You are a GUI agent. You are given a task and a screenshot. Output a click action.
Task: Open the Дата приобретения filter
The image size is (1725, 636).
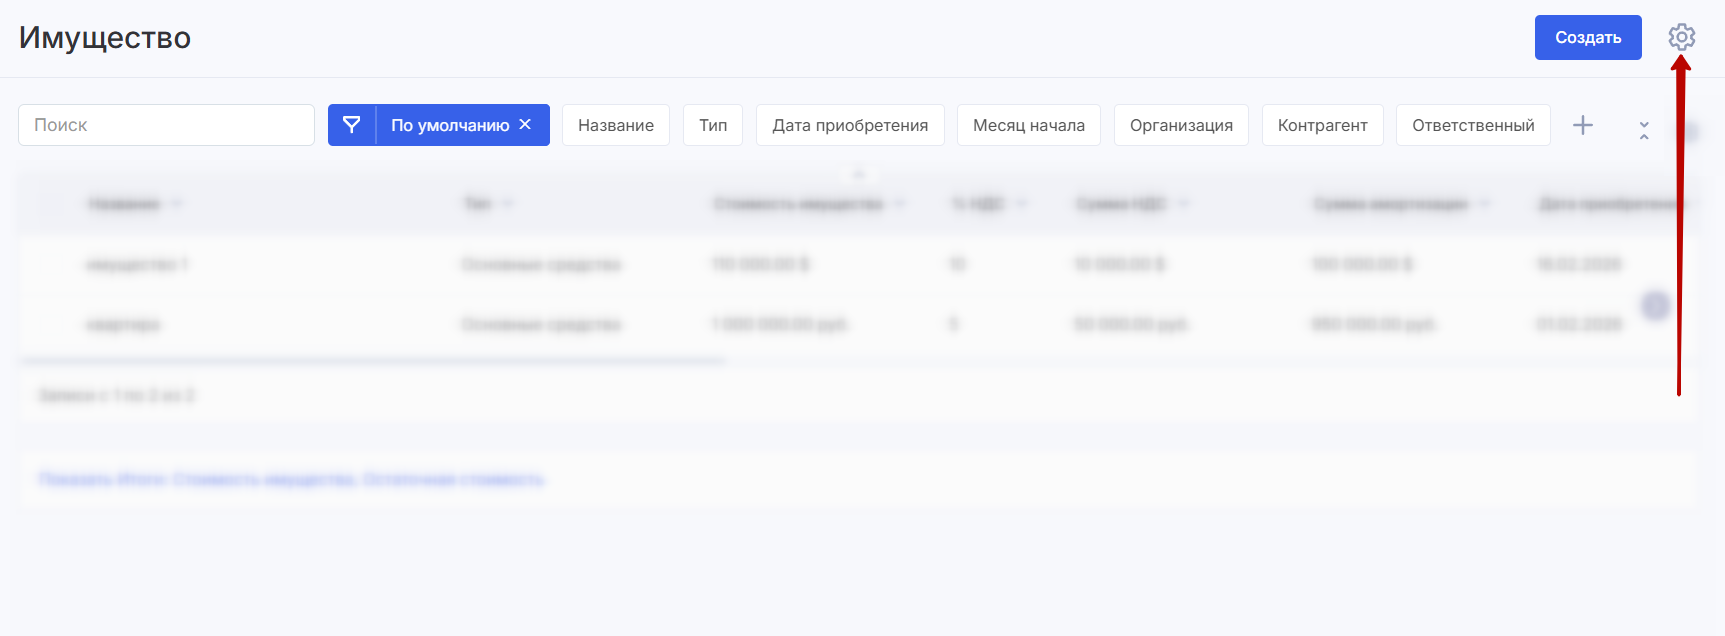[x=849, y=125]
